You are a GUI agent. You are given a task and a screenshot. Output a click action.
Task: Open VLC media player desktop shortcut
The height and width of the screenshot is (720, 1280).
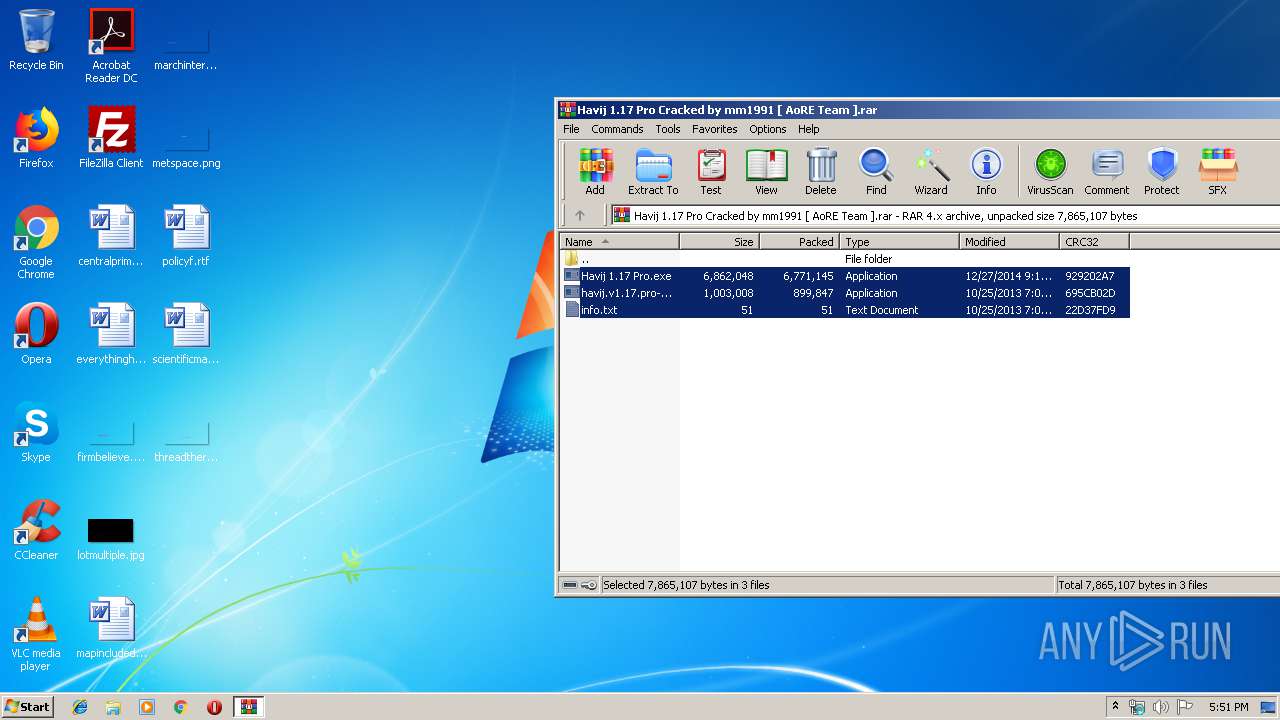(x=36, y=634)
